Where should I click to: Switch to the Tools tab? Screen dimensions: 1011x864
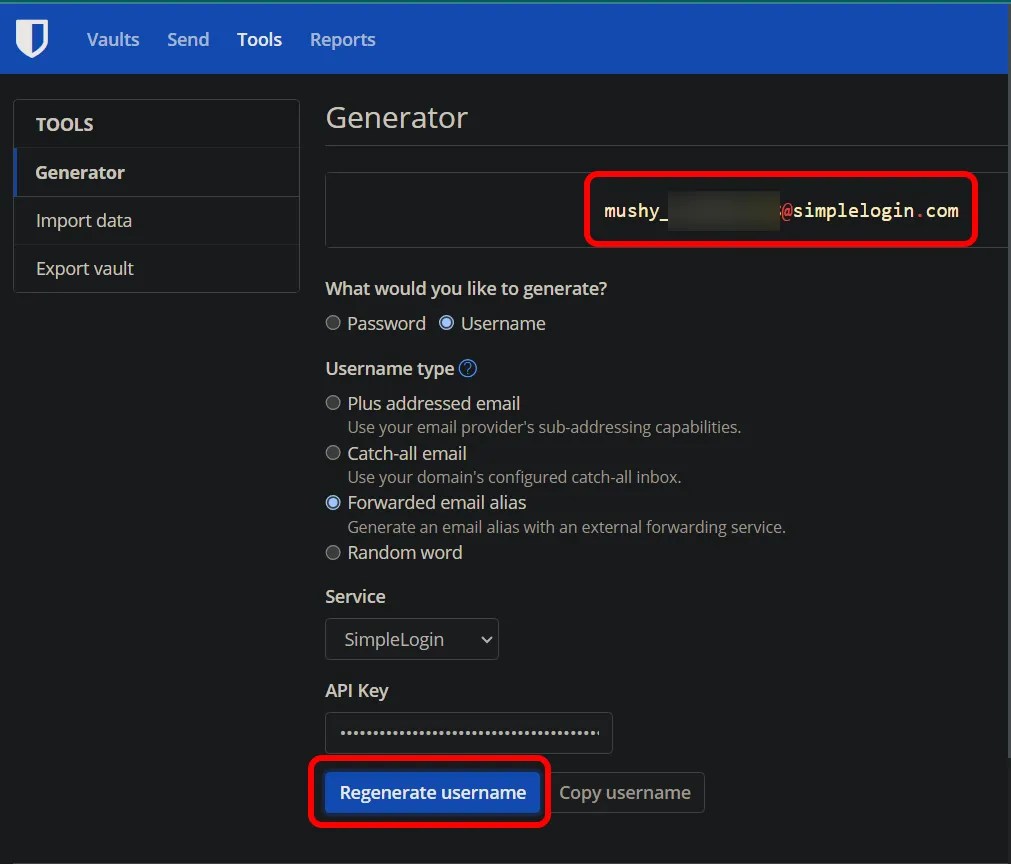point(259,39)
